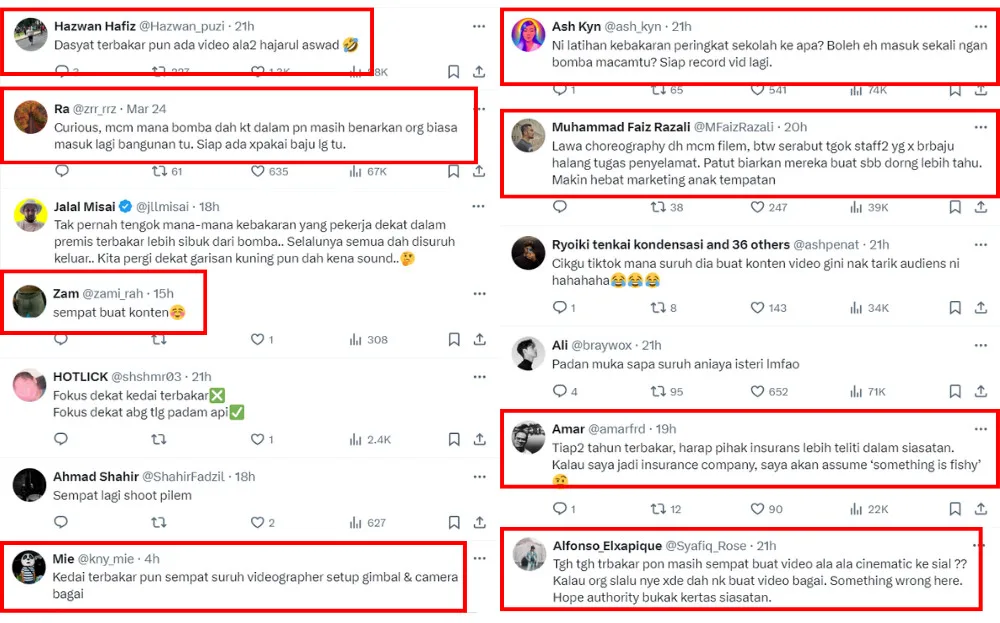
Task: Bookmark Ali's tweet
Action: (x=954, y=391)
